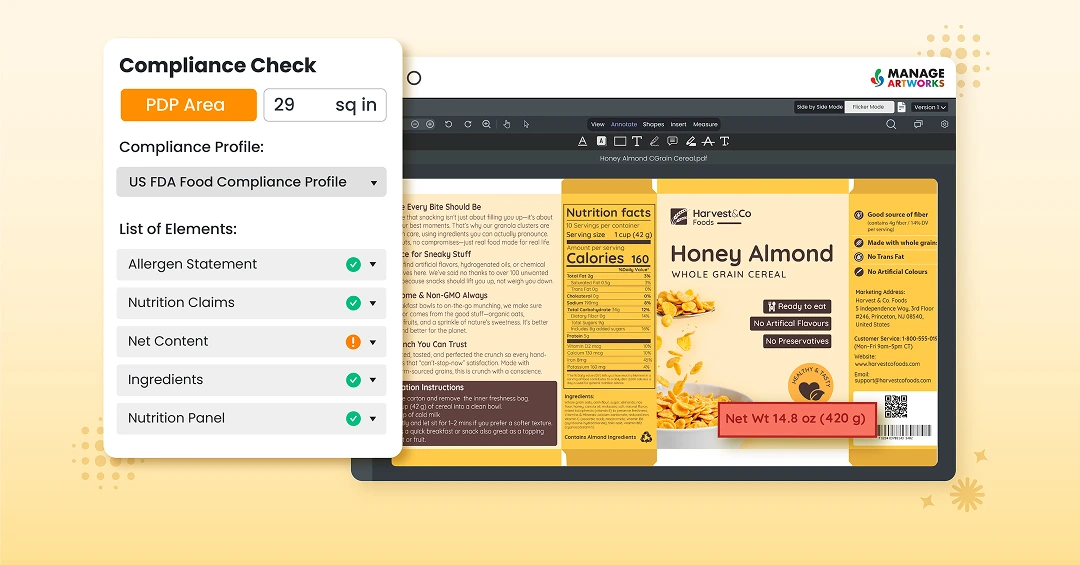Click the Ready to eat badge
Screen dimensions: 1080x565
tap(797, 306)
